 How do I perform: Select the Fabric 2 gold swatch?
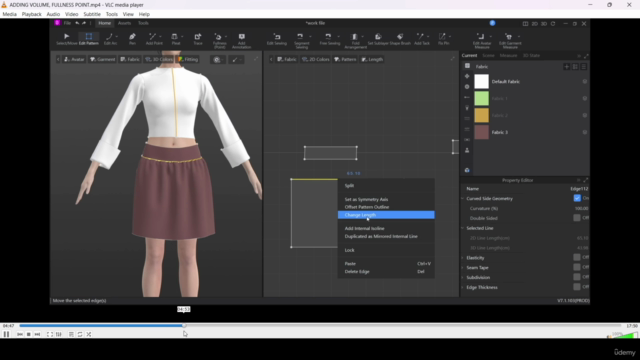[482, 116]
